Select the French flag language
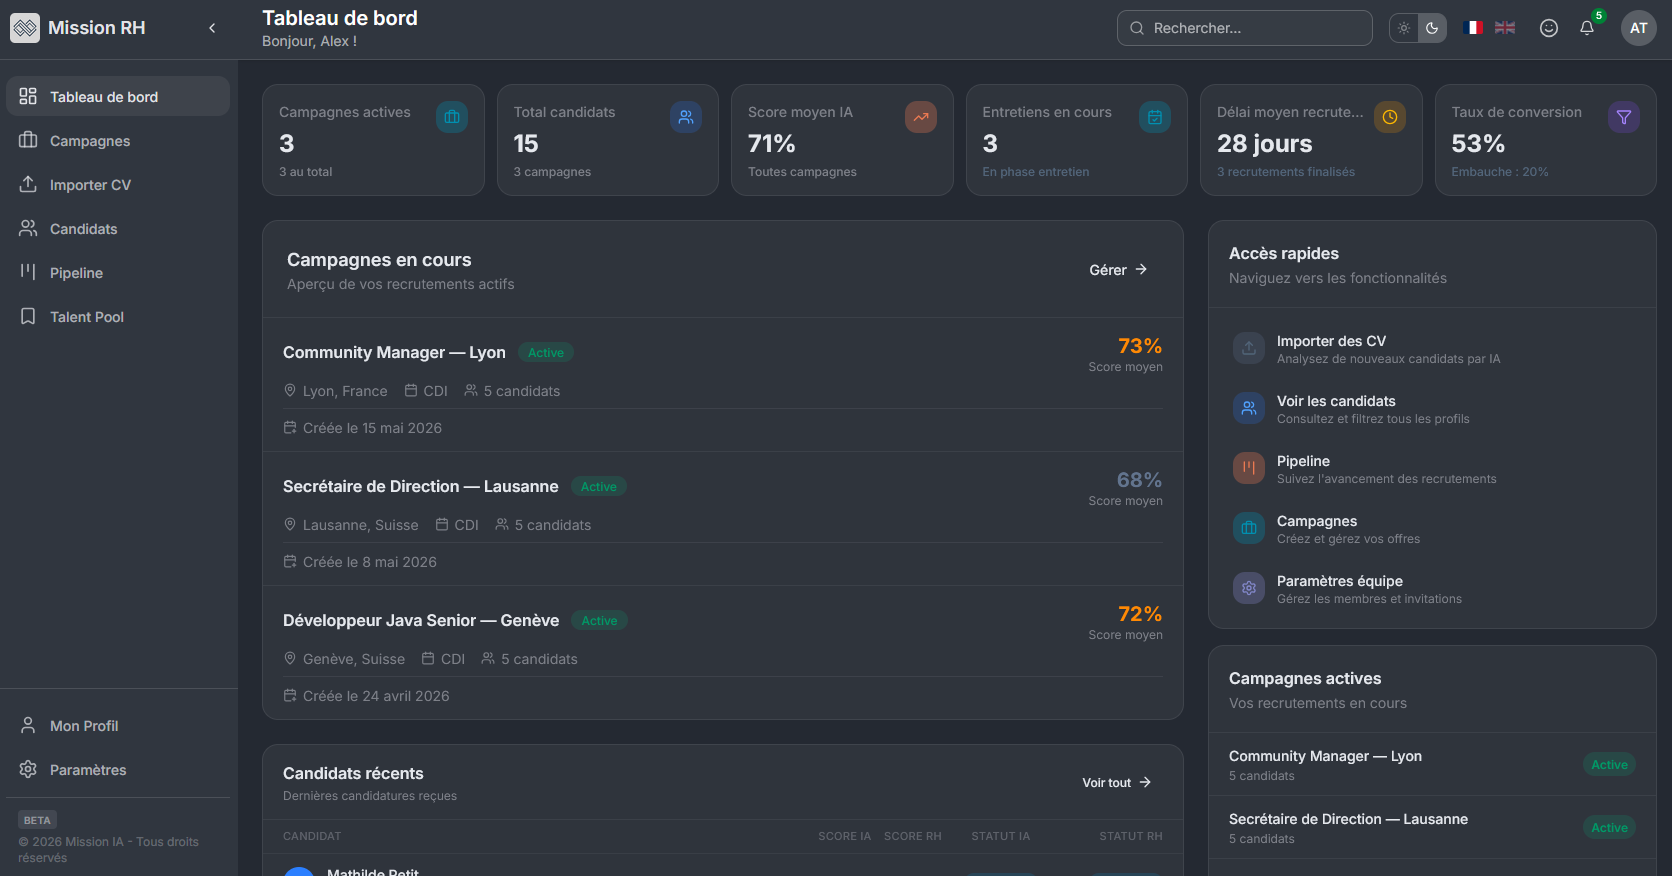Screen dimensions: 1672x876 (x=1473, y=28)
